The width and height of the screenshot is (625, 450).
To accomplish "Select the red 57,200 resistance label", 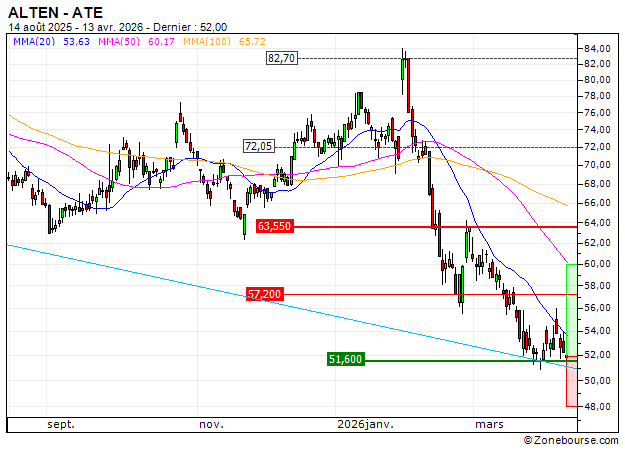I will pyautogui.click(x=264, y=295).
